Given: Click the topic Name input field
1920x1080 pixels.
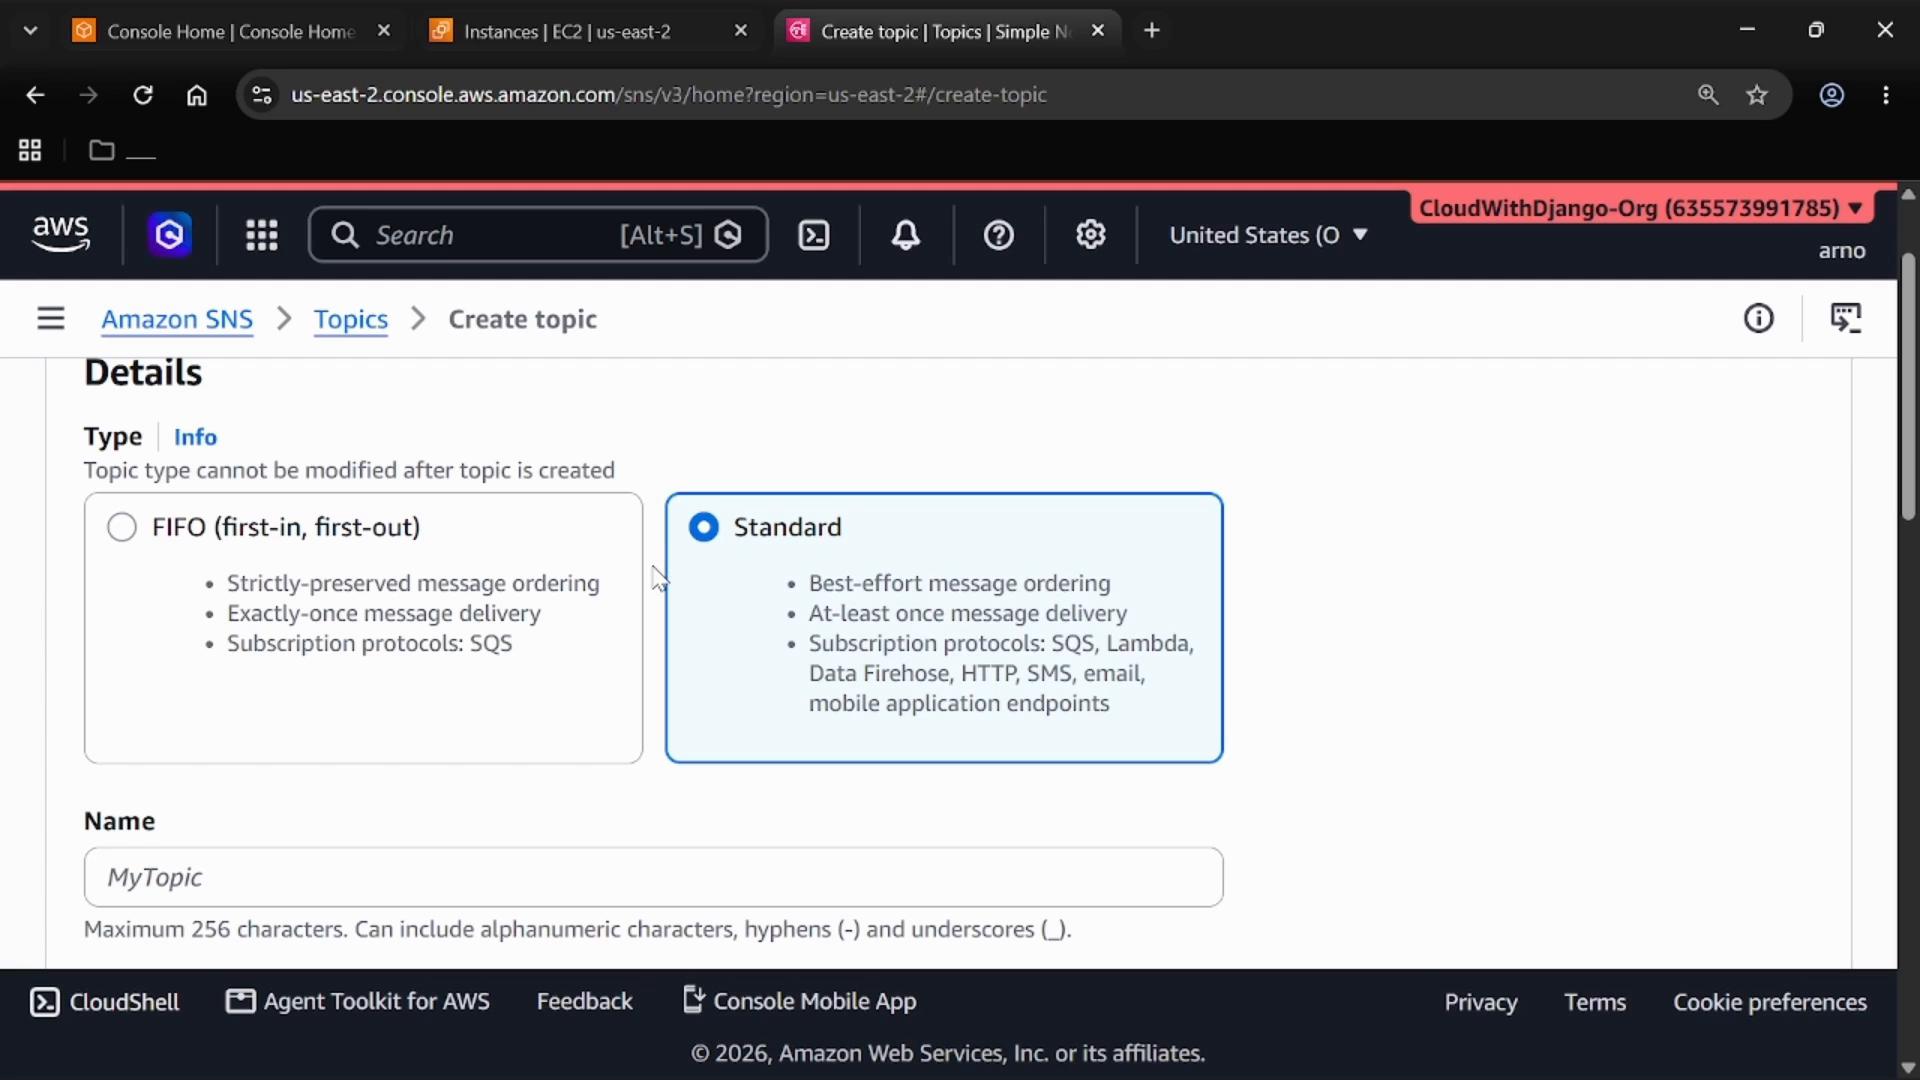Looking at the screenshot, I should tap(654, 877).
